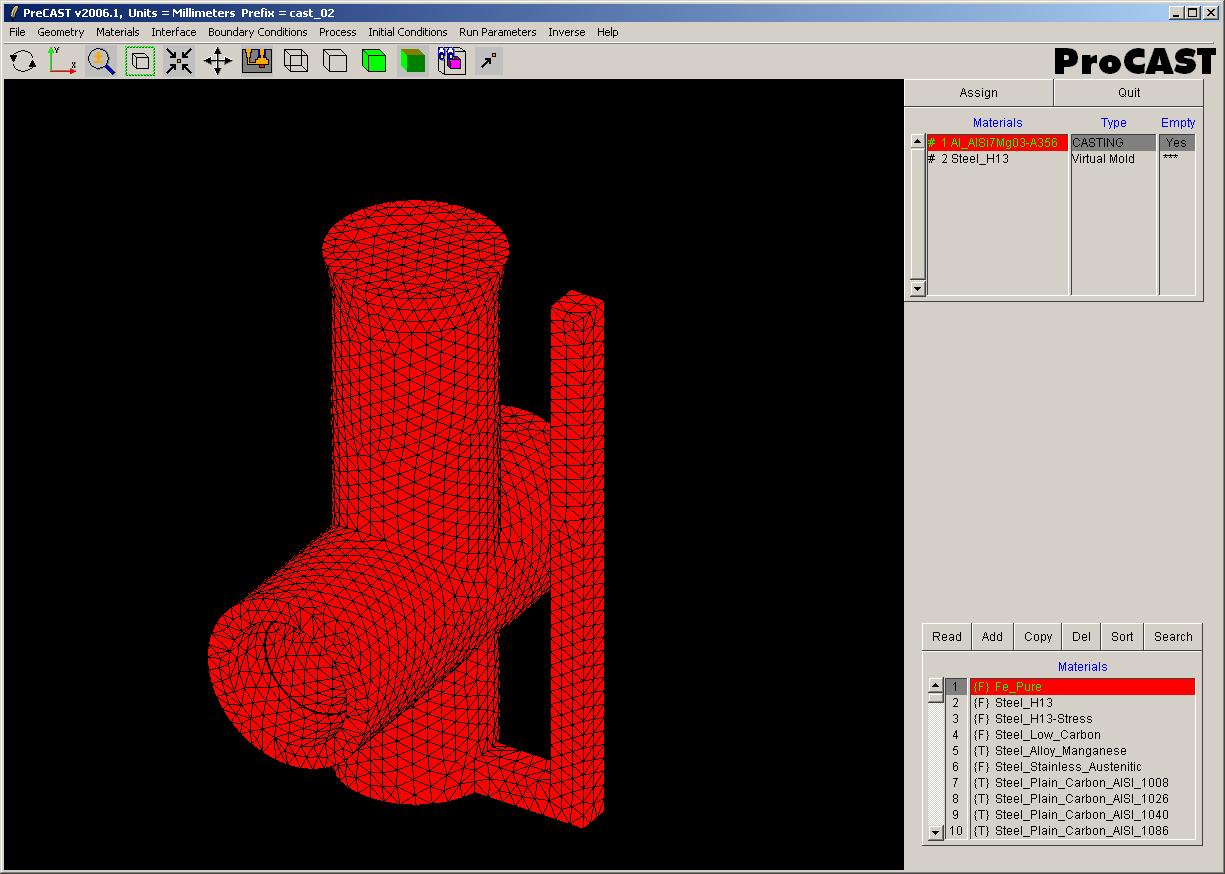Switch to bright green solid cube display
The height and width of the screenshot is (874, 1225).
click(374, 62)
